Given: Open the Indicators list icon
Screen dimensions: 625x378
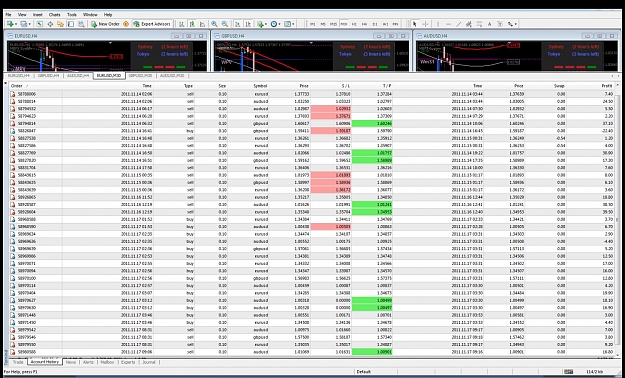Looking at the screenshot, I should (x=260, y=24).
